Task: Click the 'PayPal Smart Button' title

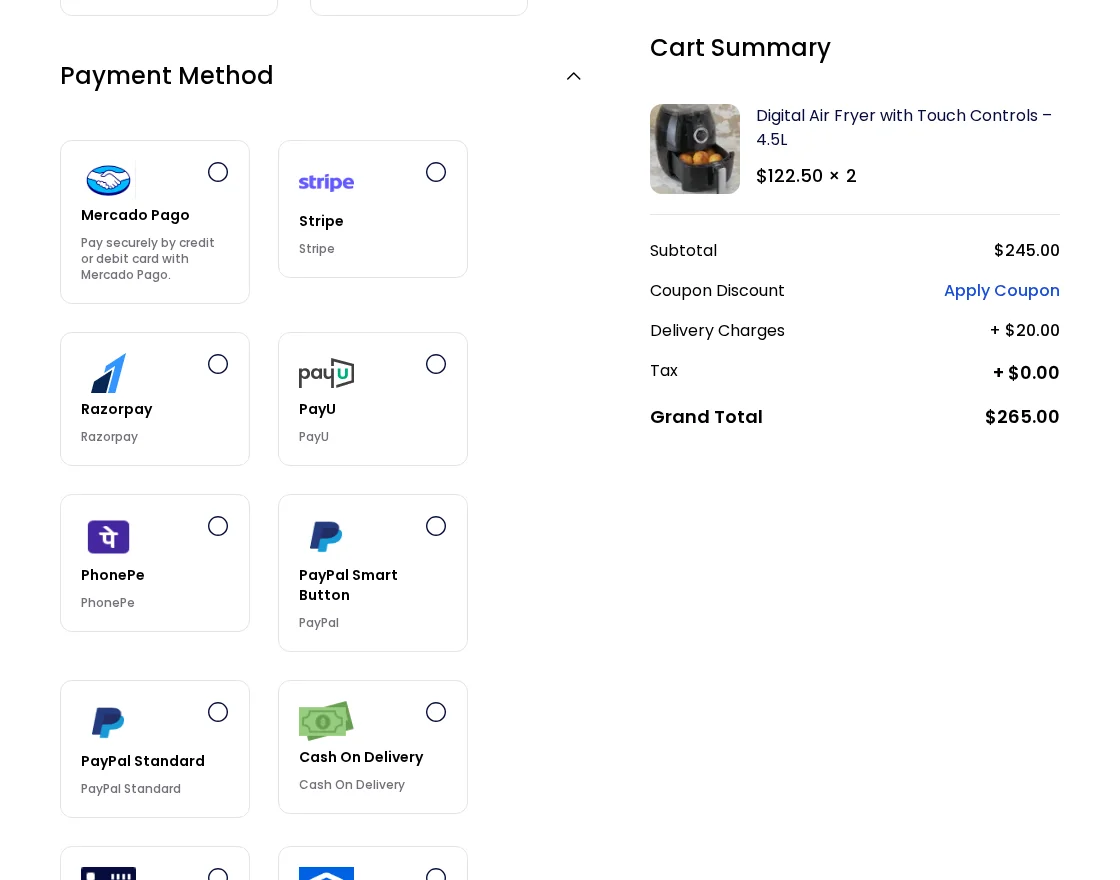Action: [x=348, y=585]
